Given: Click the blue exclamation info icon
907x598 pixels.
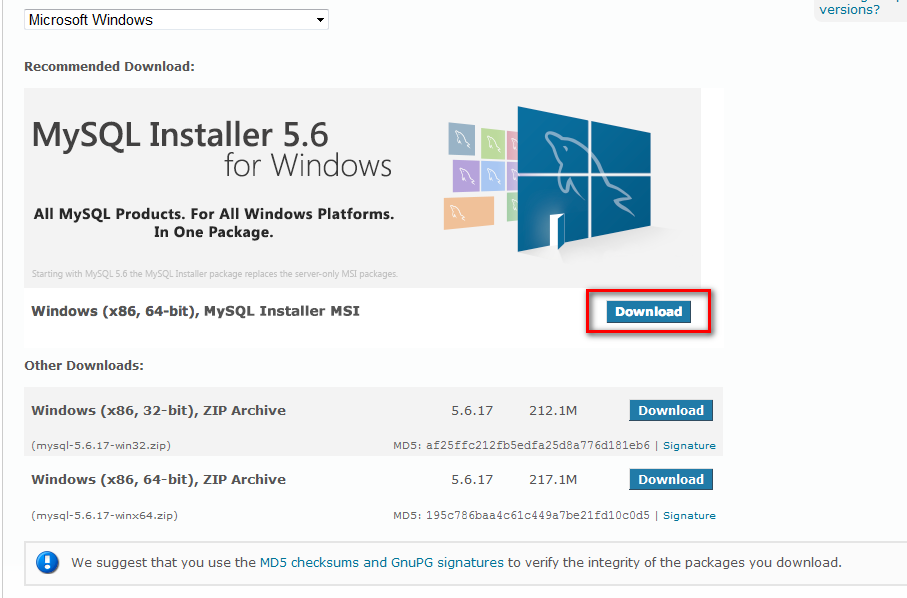Looking at the screenshot, I should click(47, 562).
